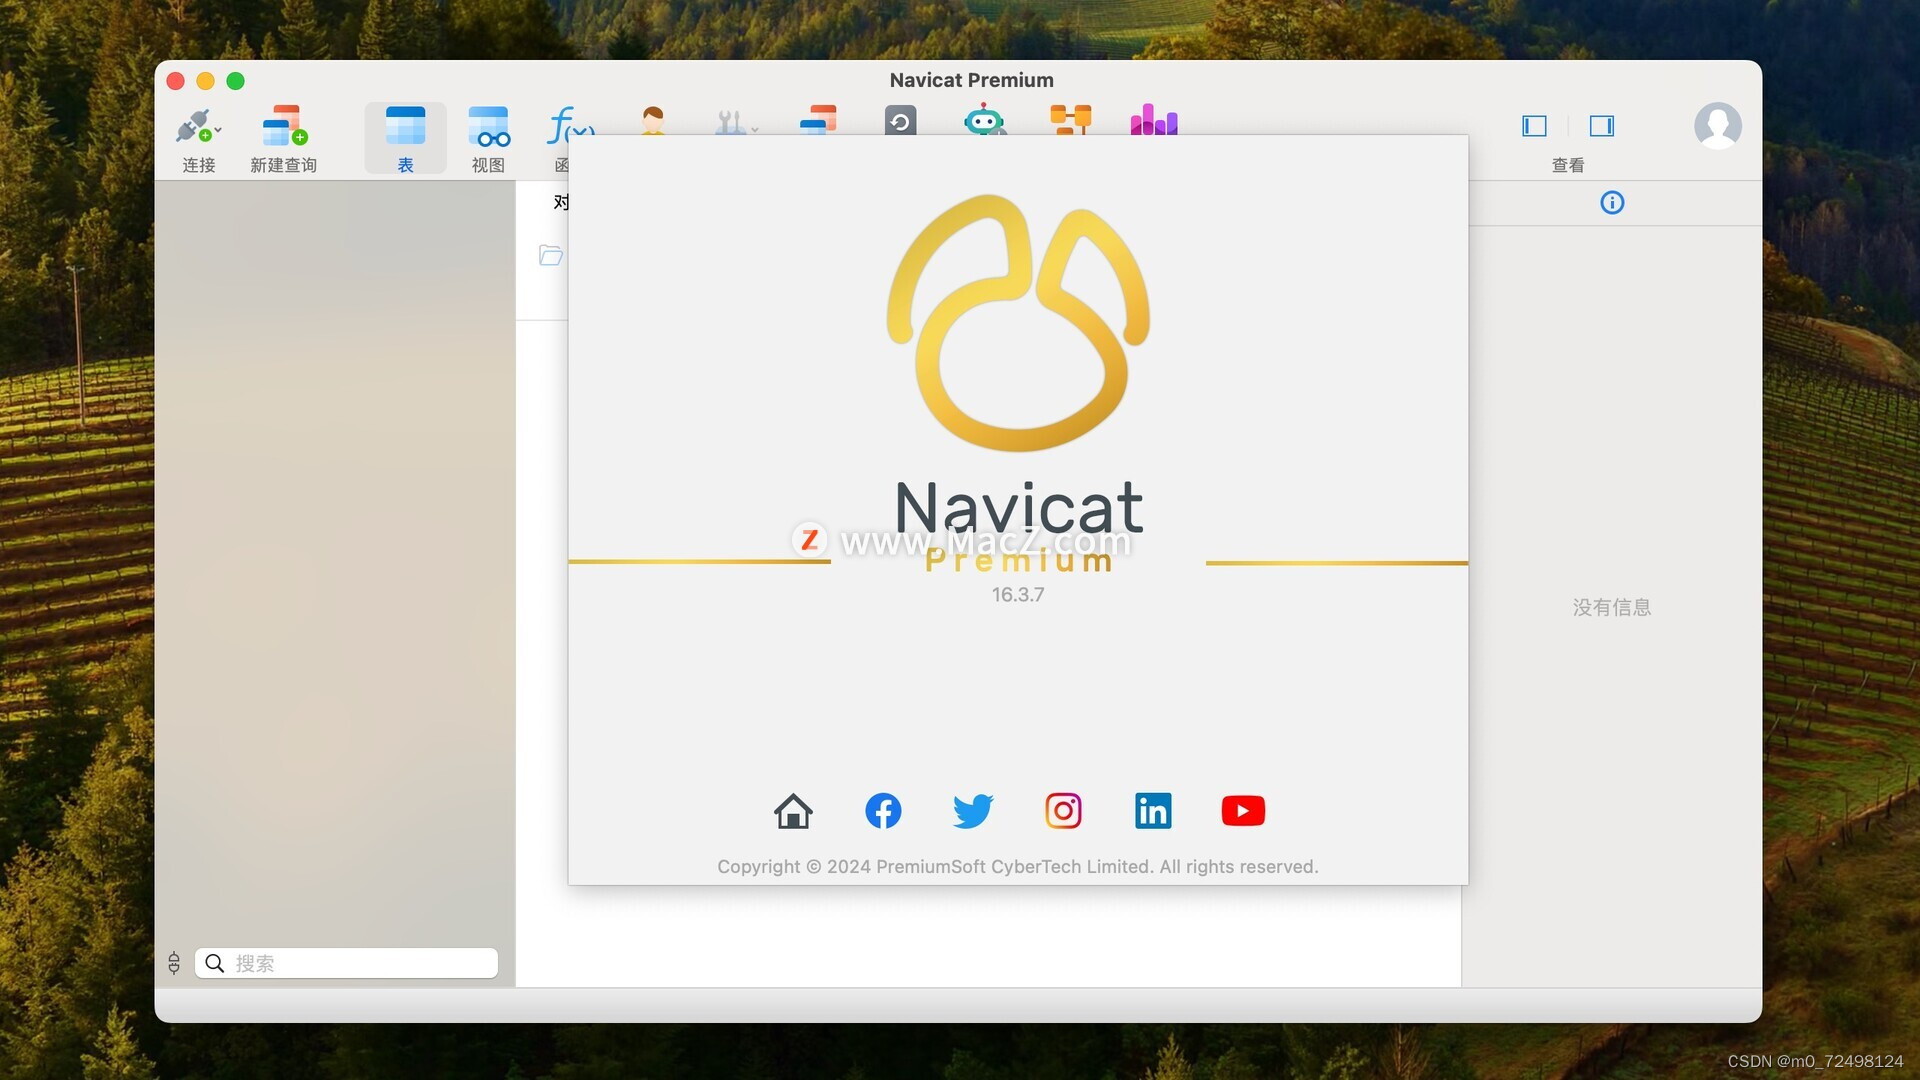This screenshot has height=1080, width=1920.
Task: Click the 16.3.7 version text
Action: [x=1018, y=595]
